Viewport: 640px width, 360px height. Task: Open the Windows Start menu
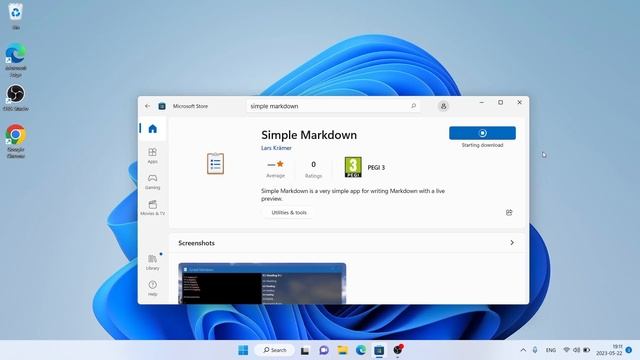[243, 350]
